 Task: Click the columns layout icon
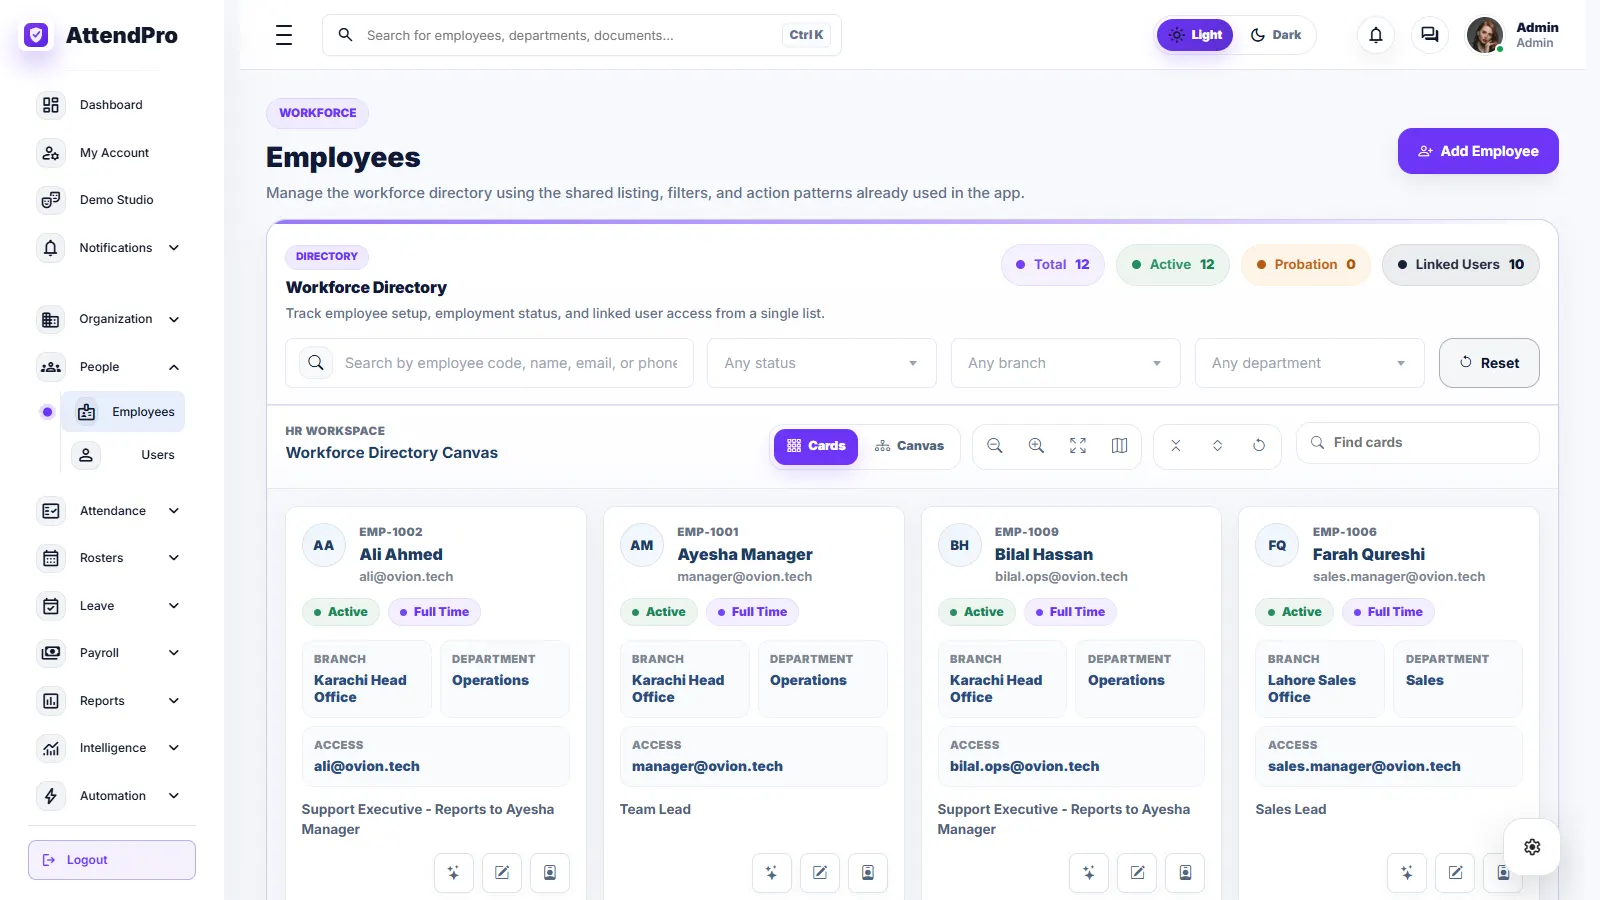(1120, 446)
